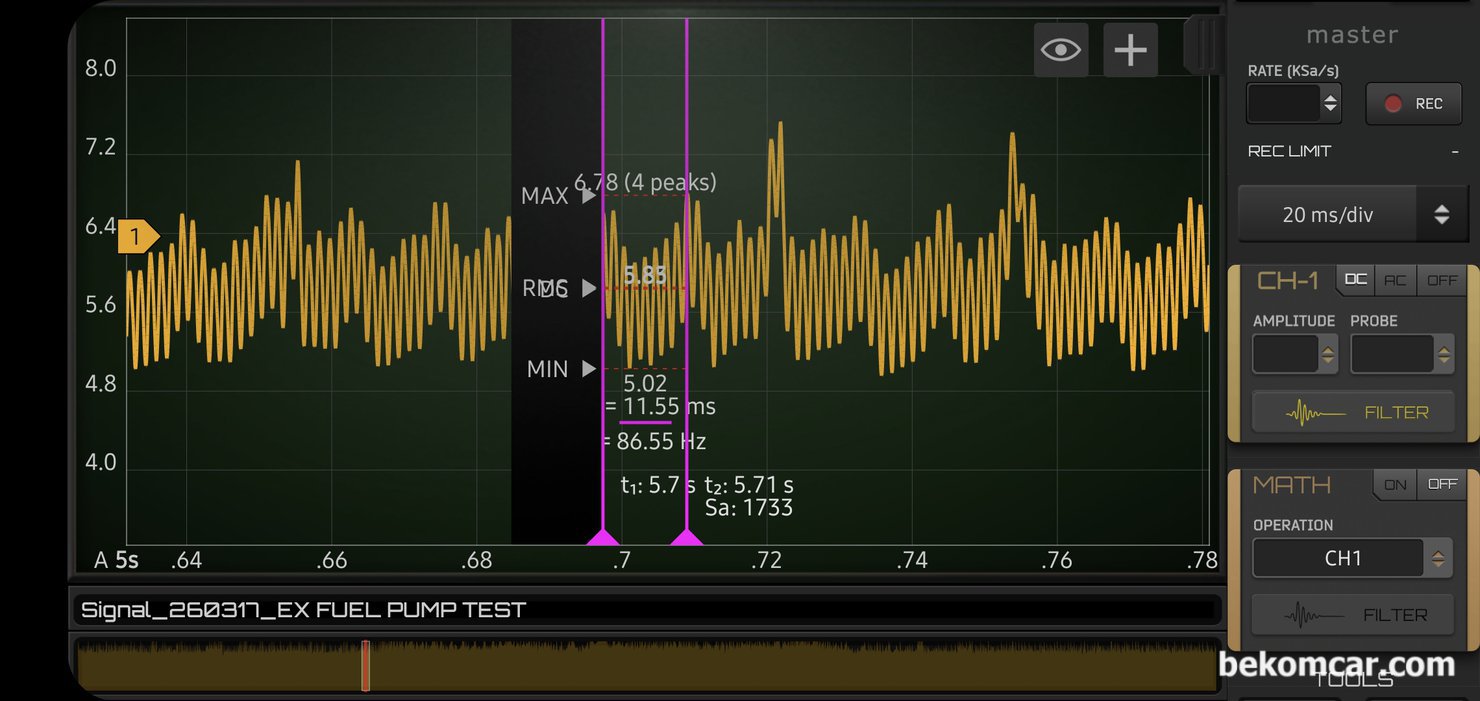Open the 20 ms/div timebase dropdown
Screen dimensions: 1480x701
pyautogui.click(x=1441, y=214)
